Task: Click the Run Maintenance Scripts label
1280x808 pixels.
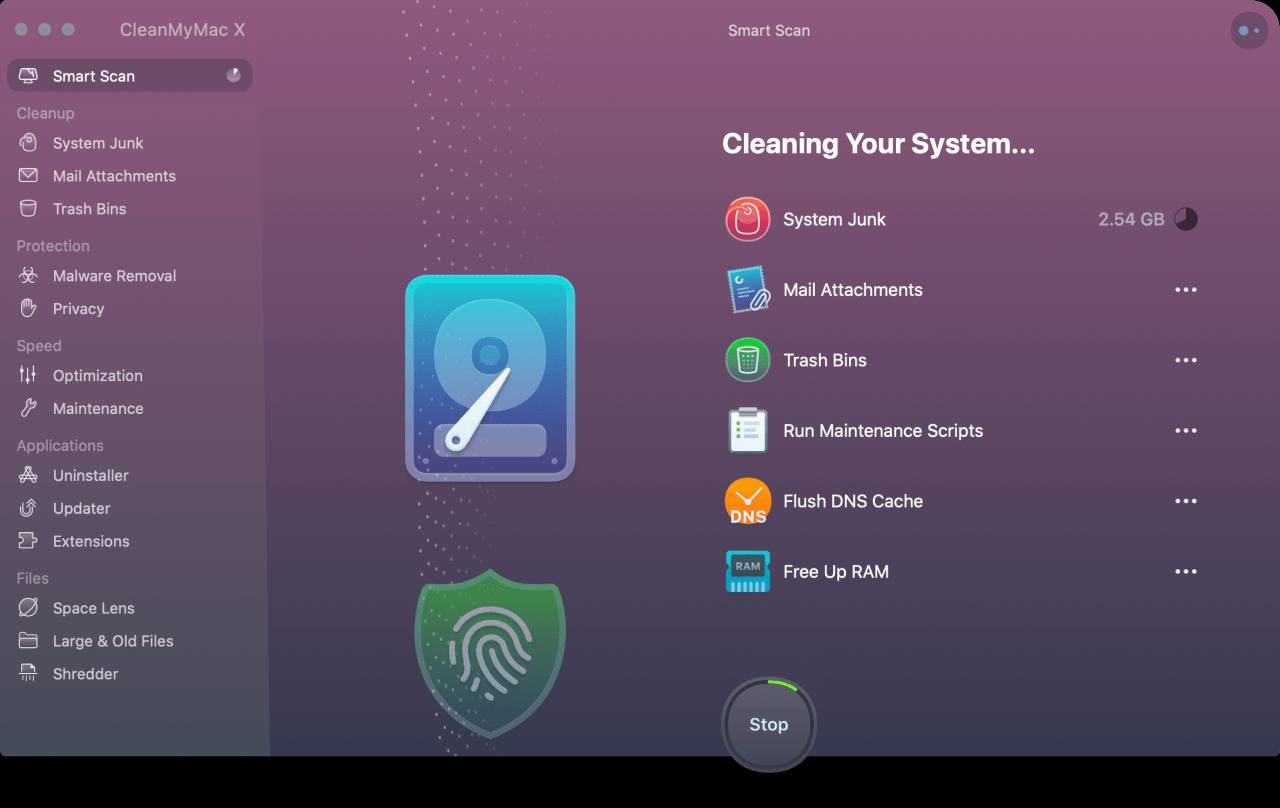Action: click(x=883, y=431)
